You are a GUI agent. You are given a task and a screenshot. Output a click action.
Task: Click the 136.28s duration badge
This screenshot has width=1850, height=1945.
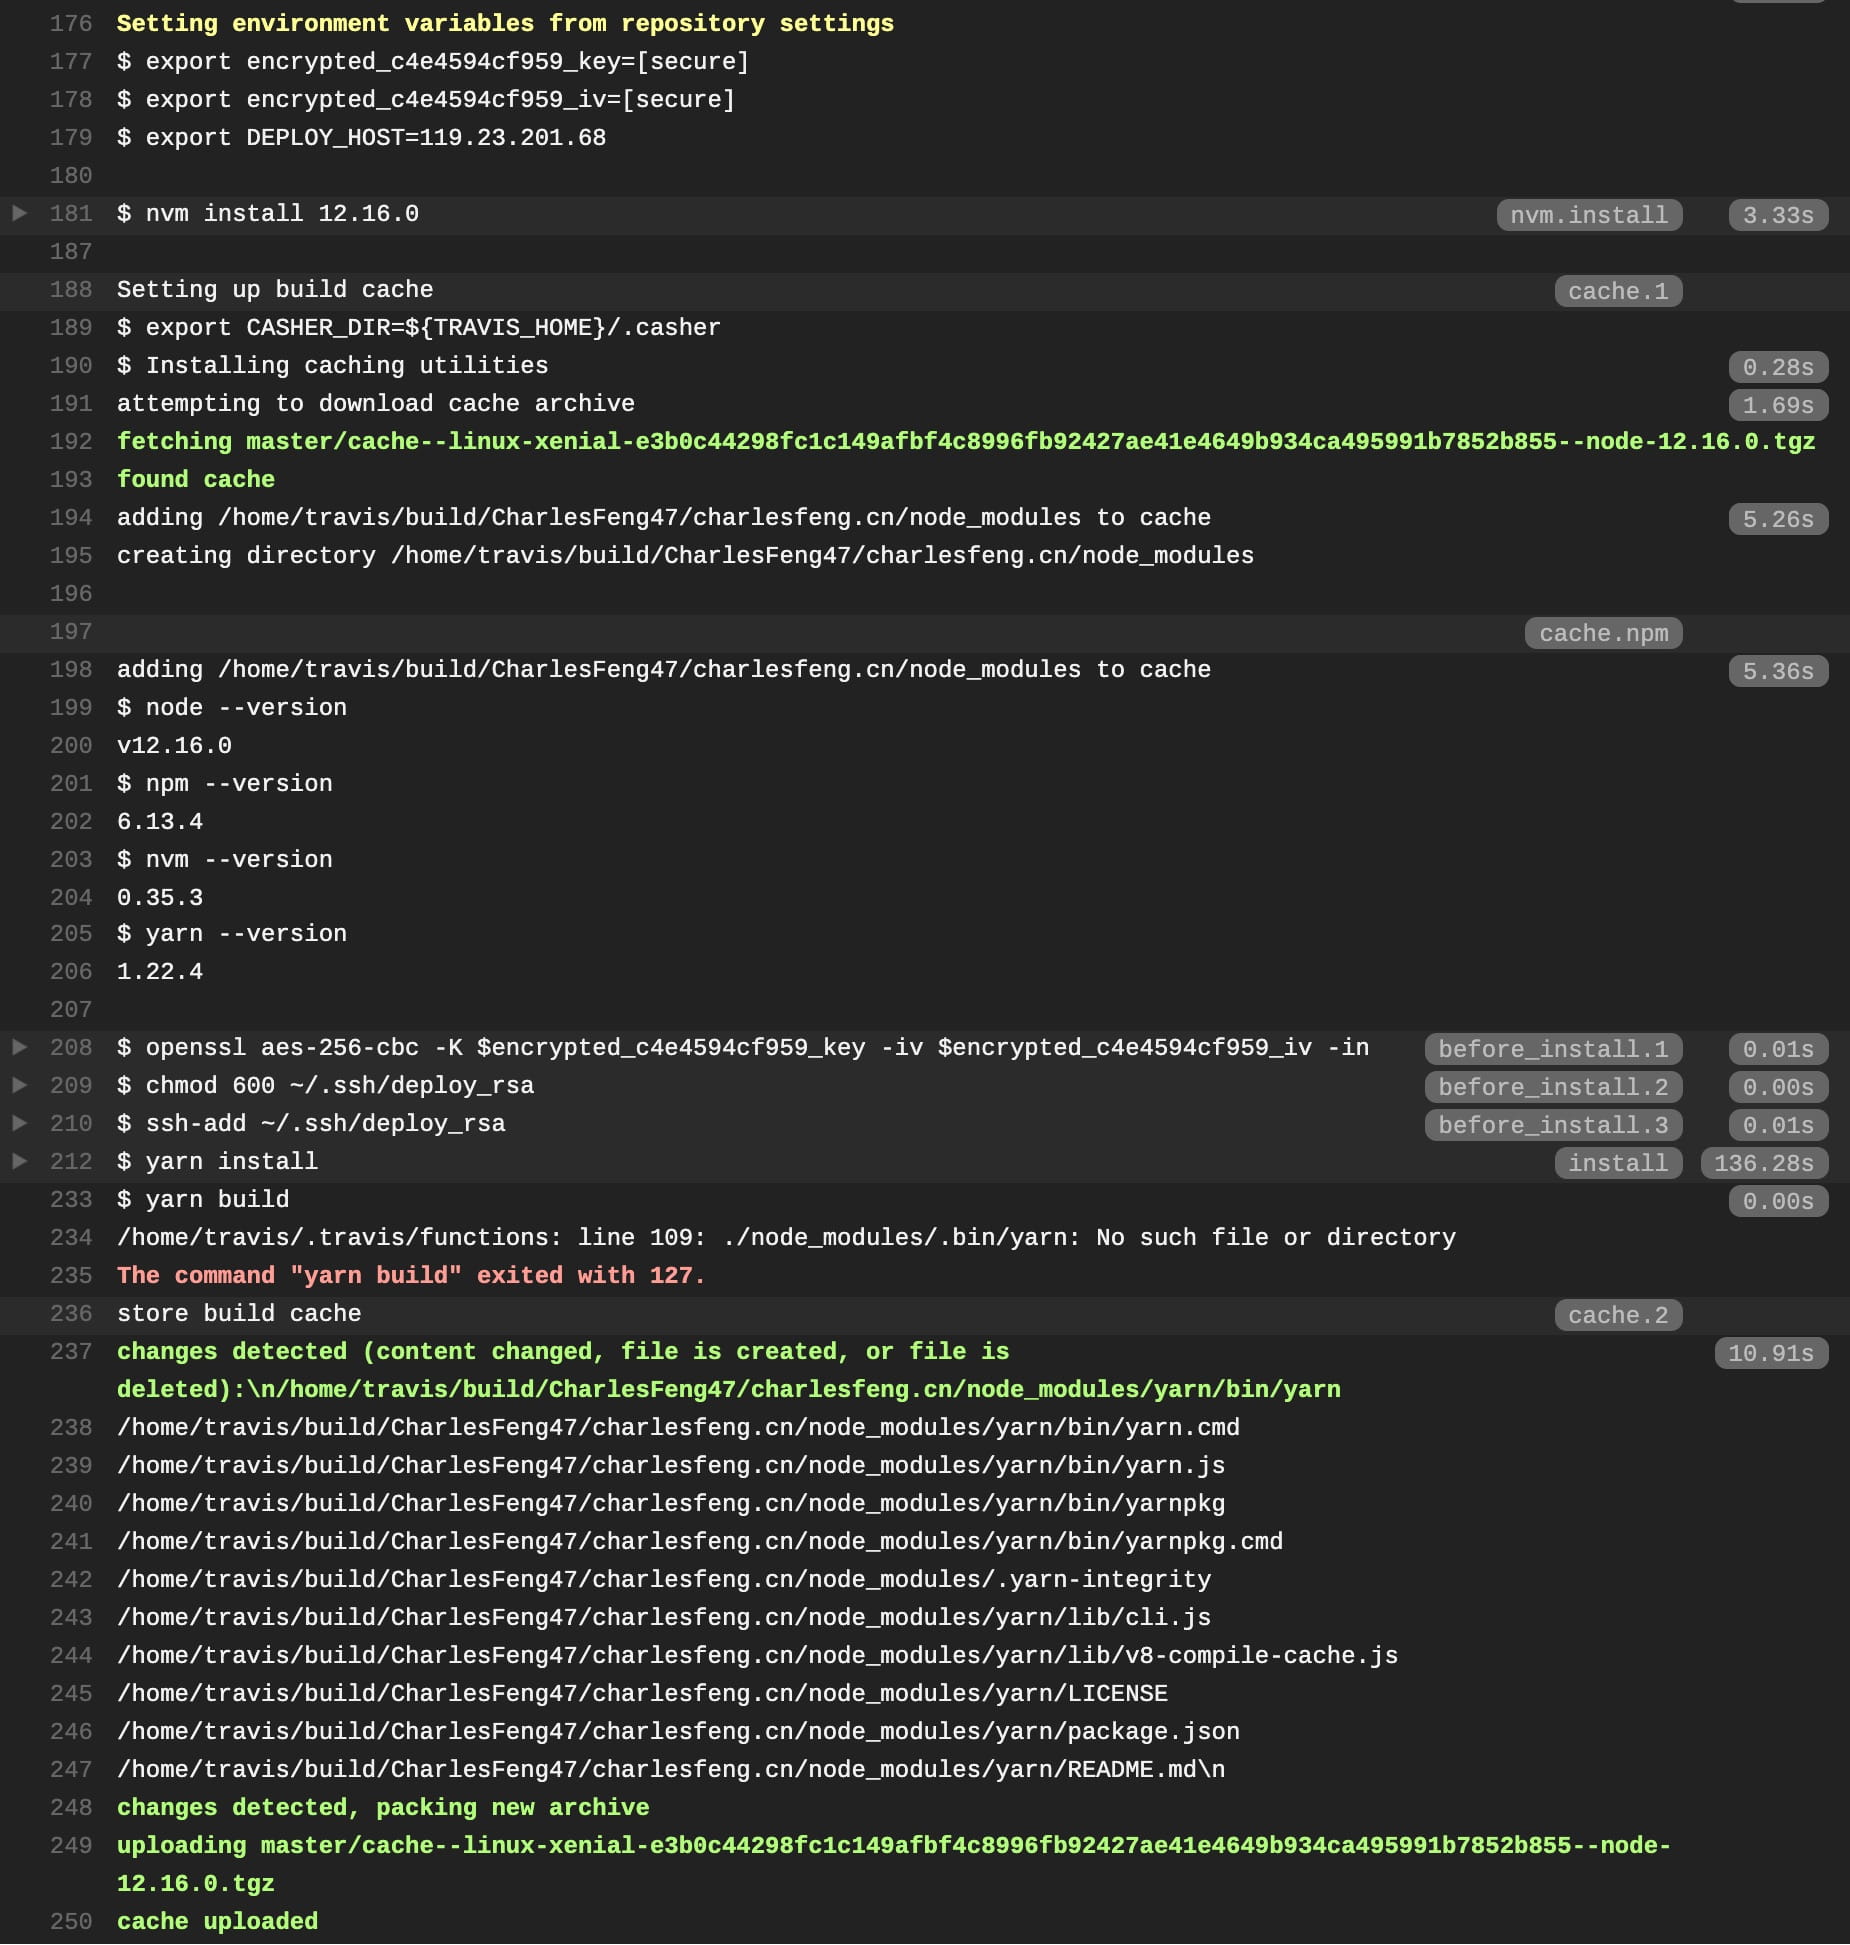click(1763, 1163)
